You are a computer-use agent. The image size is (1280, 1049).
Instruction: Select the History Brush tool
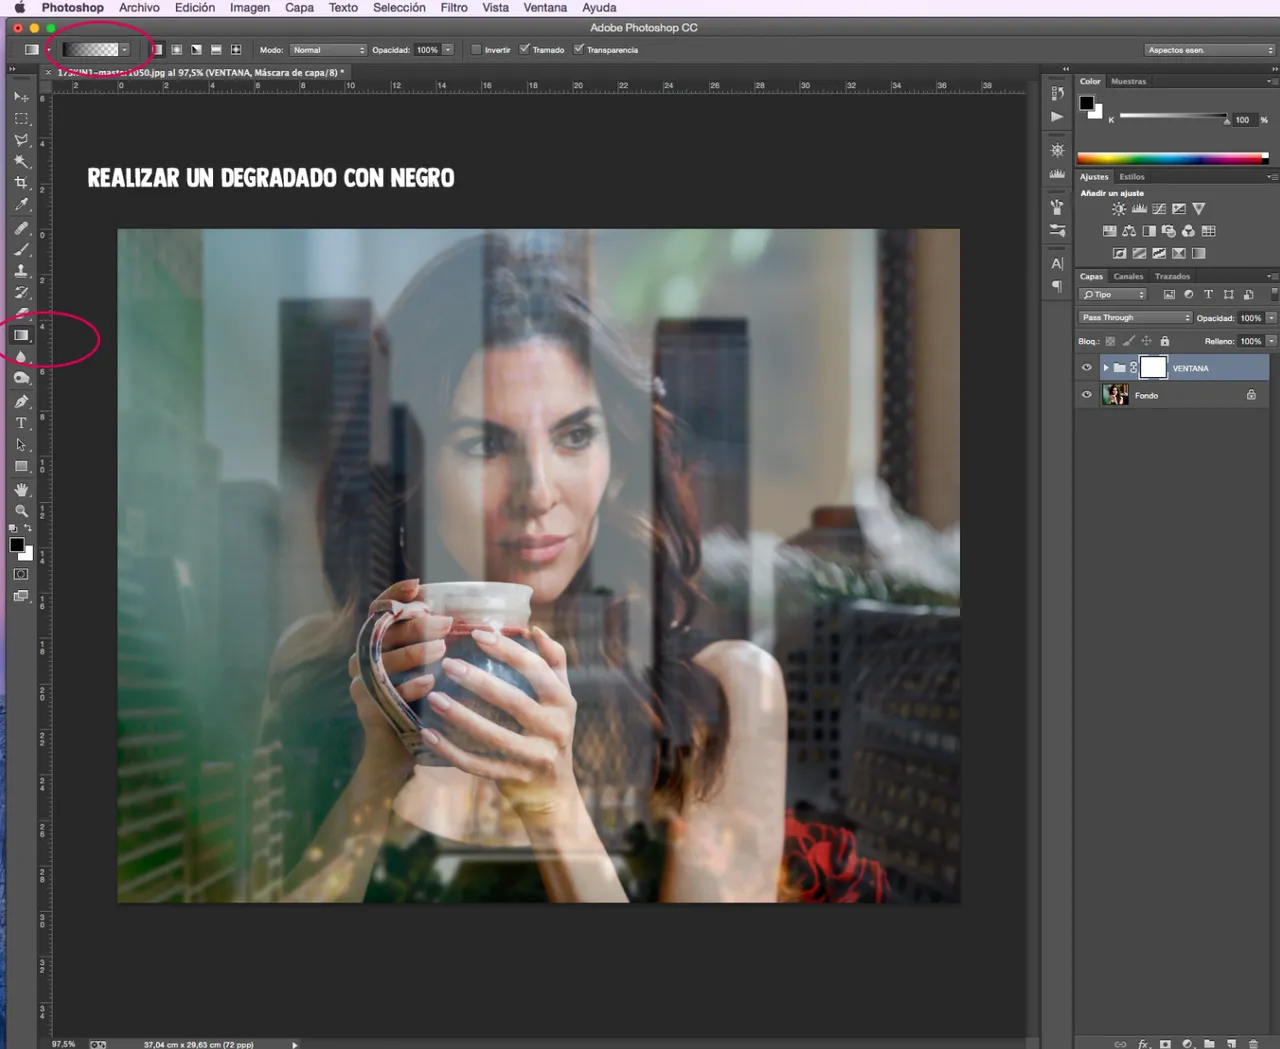21,292
